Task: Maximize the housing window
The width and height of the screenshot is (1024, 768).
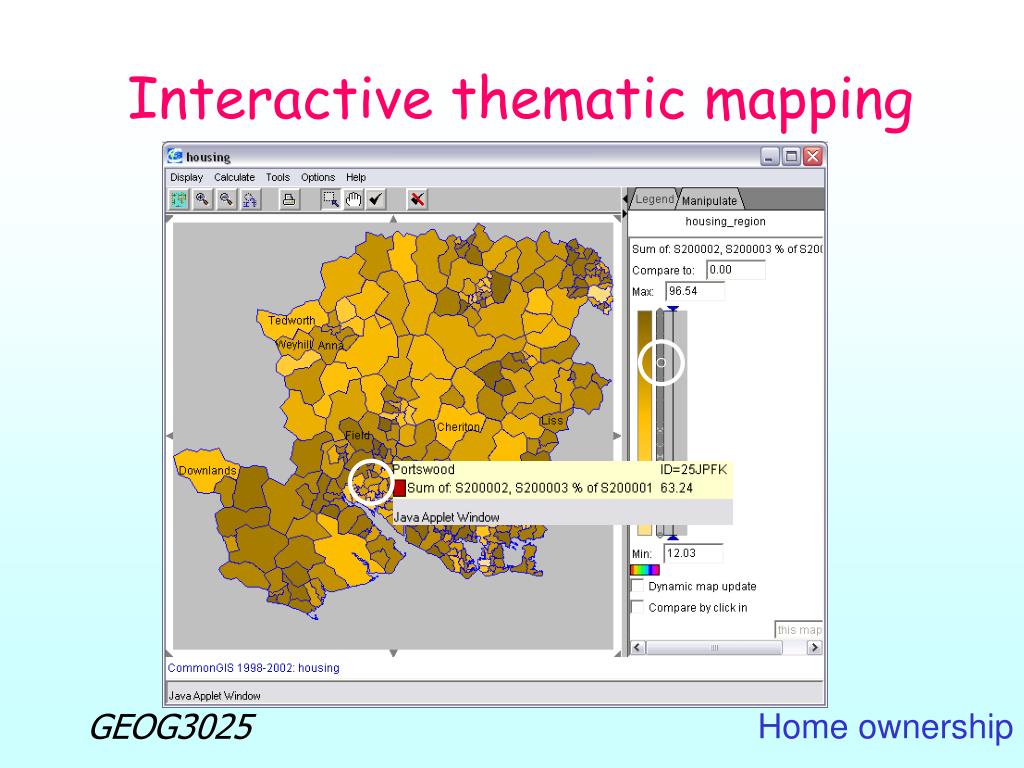Action: point(792,156)
